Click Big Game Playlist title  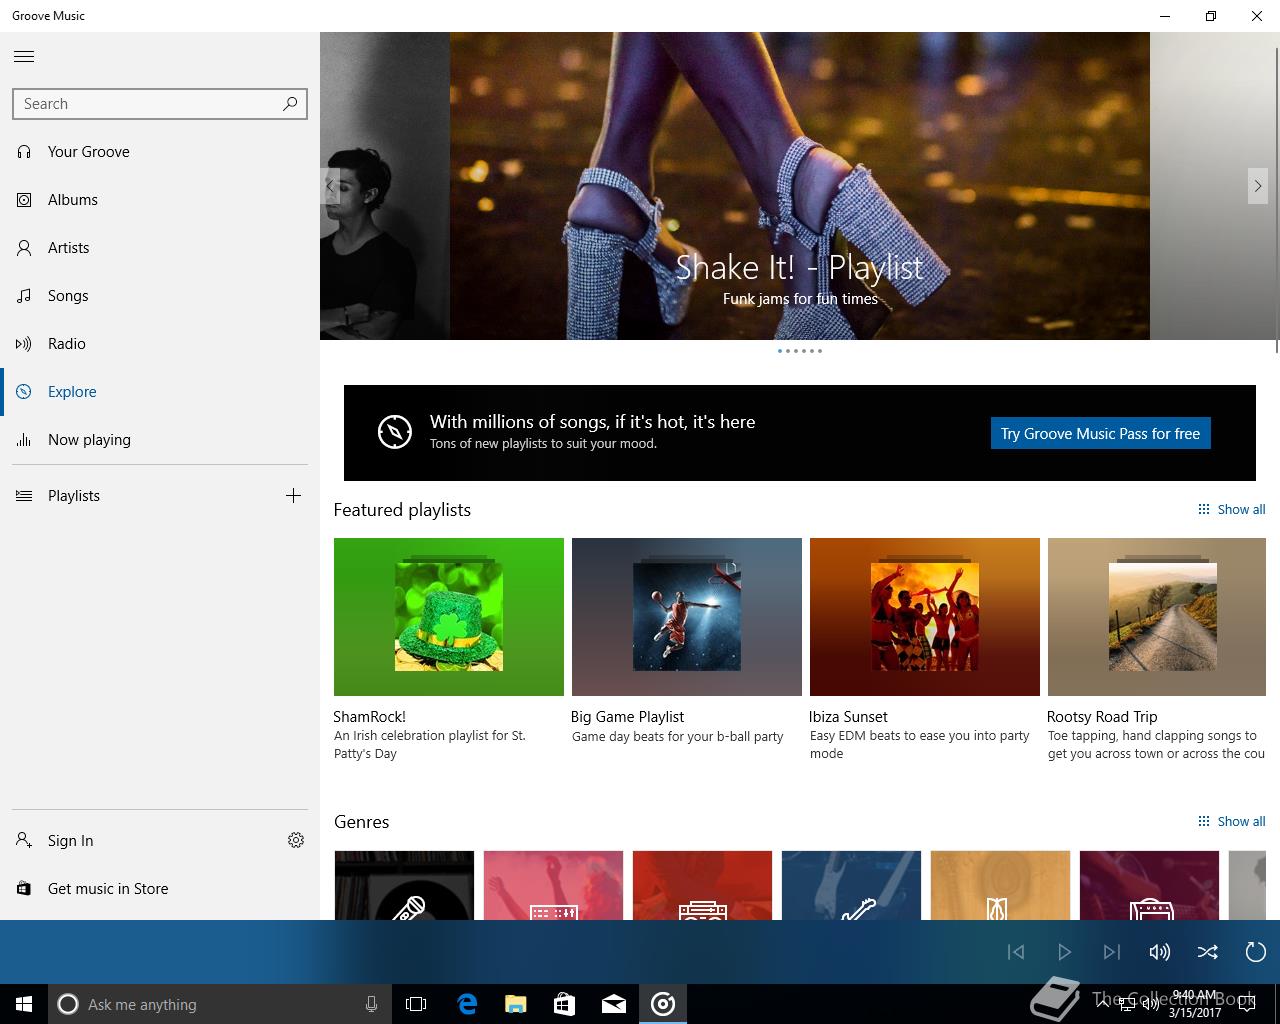[627, 717]
